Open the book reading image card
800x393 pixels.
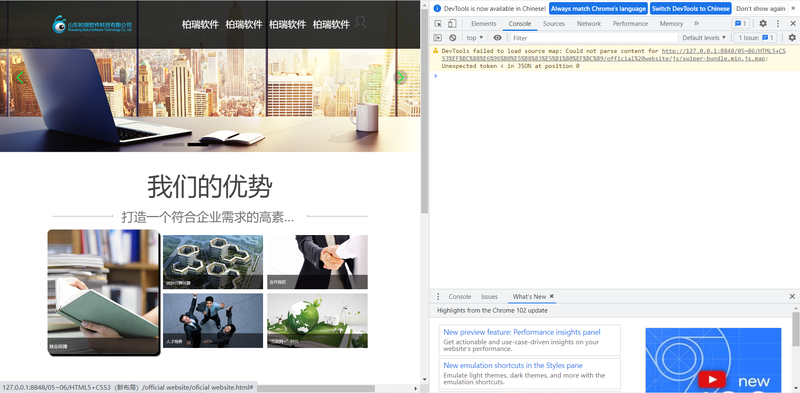tap(104, 291)
